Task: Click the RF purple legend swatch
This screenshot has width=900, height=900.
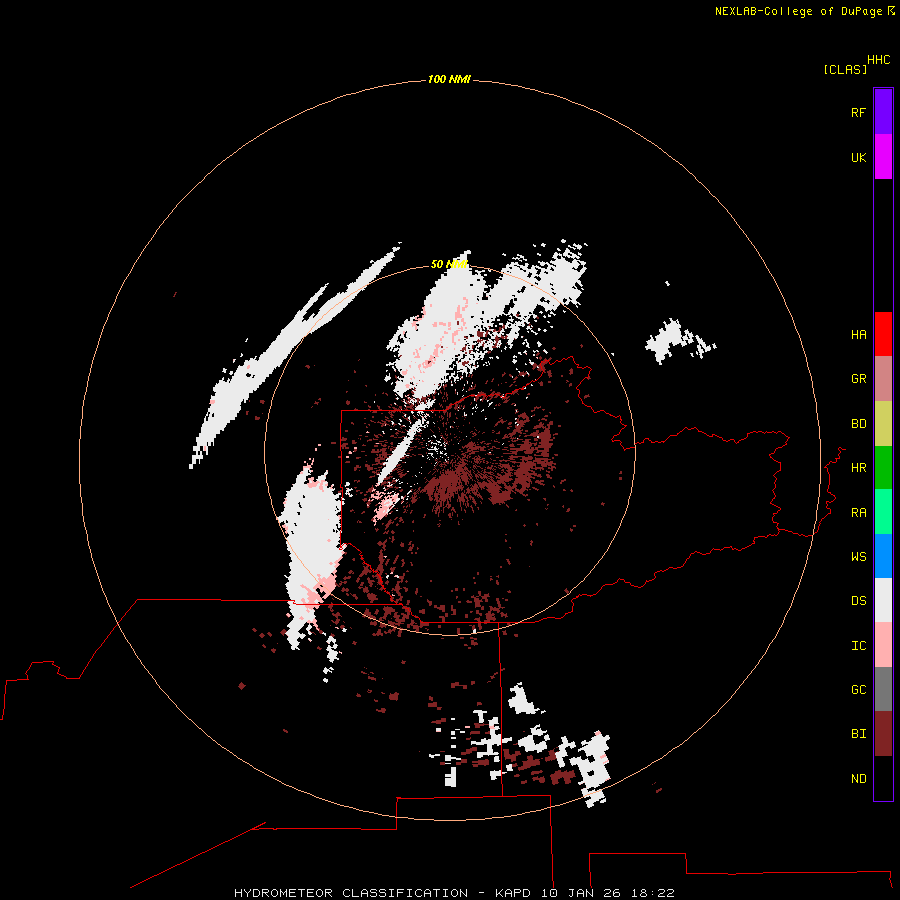Action: tap(883, 112)
